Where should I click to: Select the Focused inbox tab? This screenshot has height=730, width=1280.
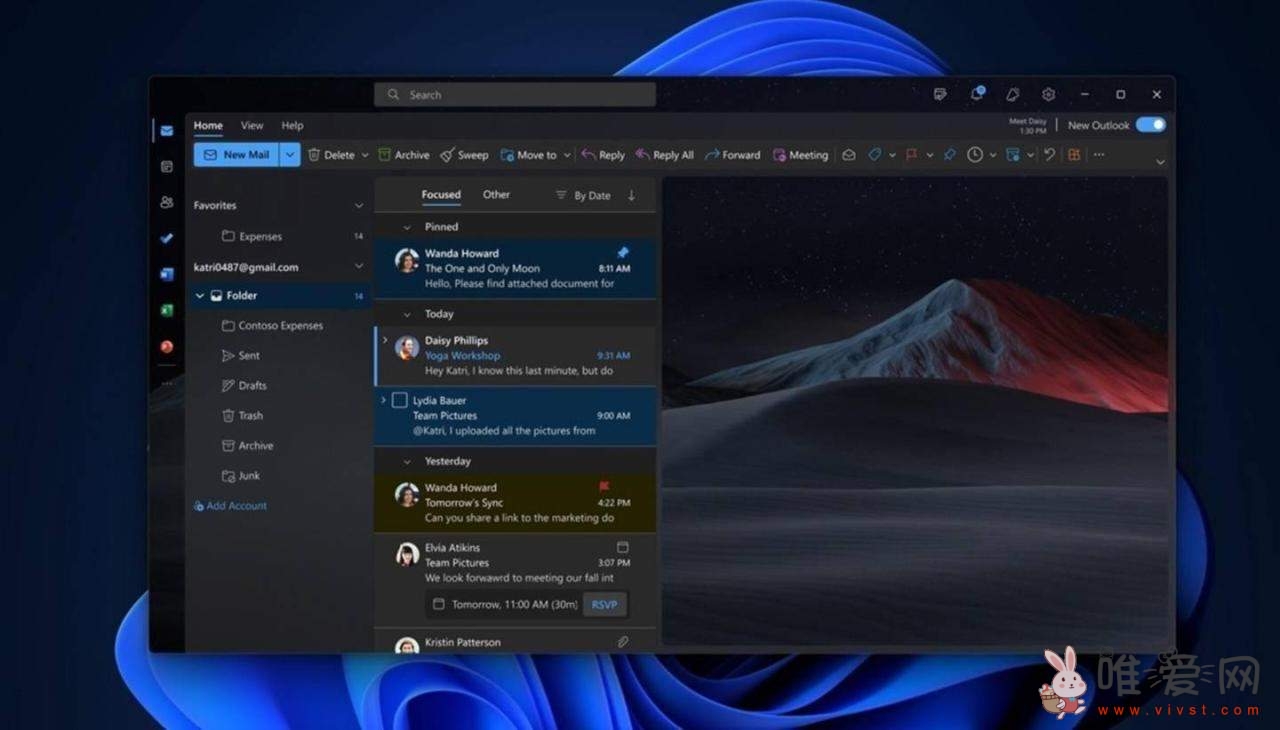(x=441, y=195)
